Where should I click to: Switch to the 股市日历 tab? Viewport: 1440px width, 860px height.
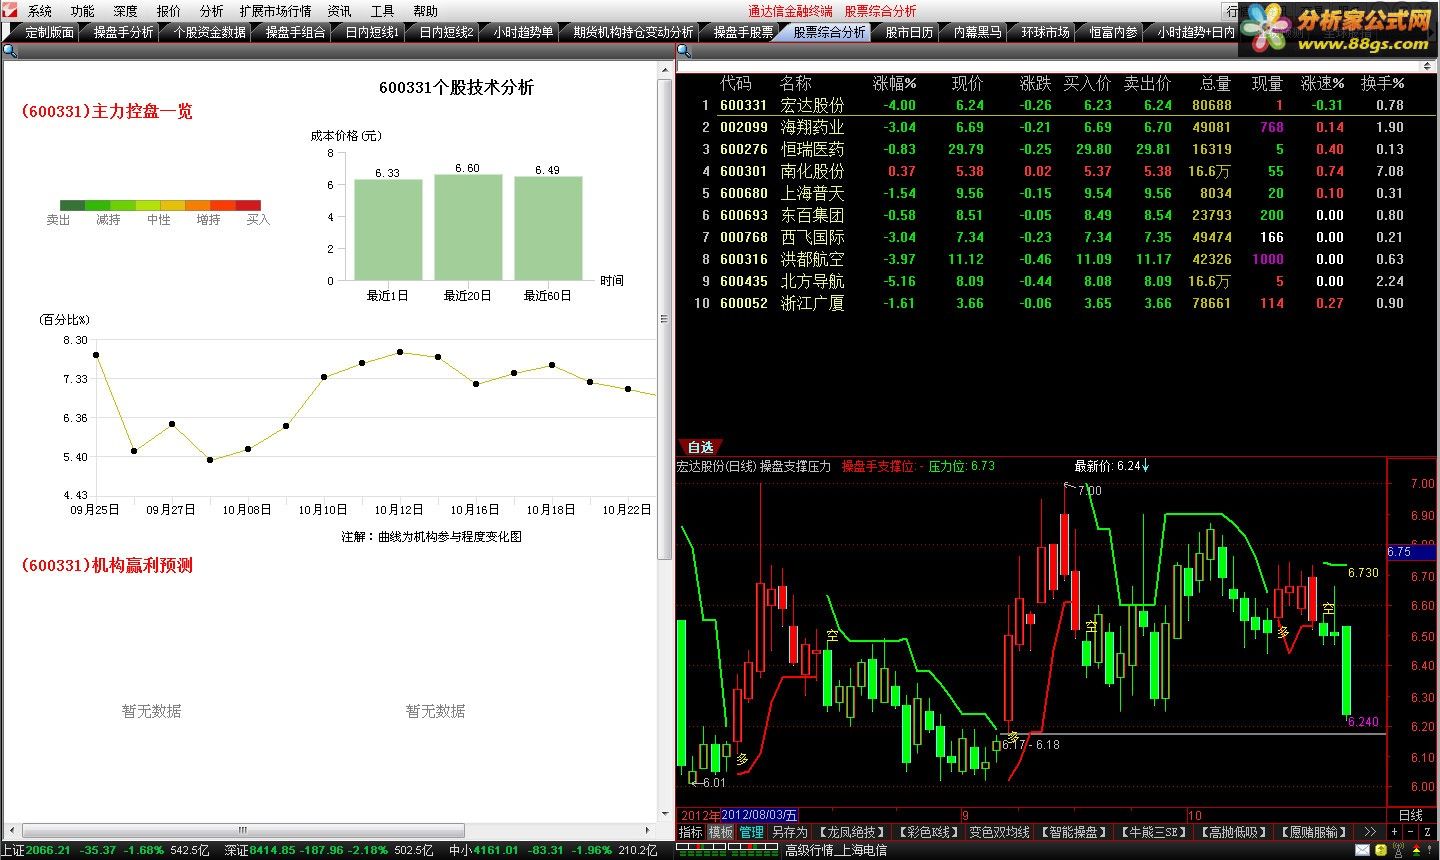(909, 32)
